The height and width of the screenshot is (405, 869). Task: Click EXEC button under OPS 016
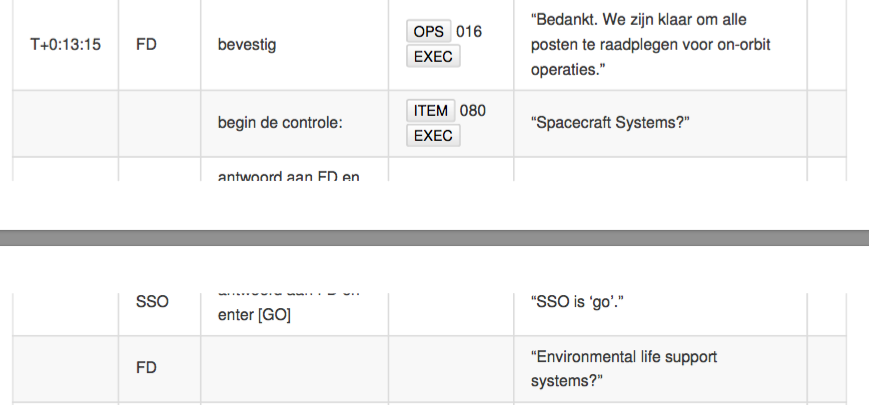click(433, 57)
